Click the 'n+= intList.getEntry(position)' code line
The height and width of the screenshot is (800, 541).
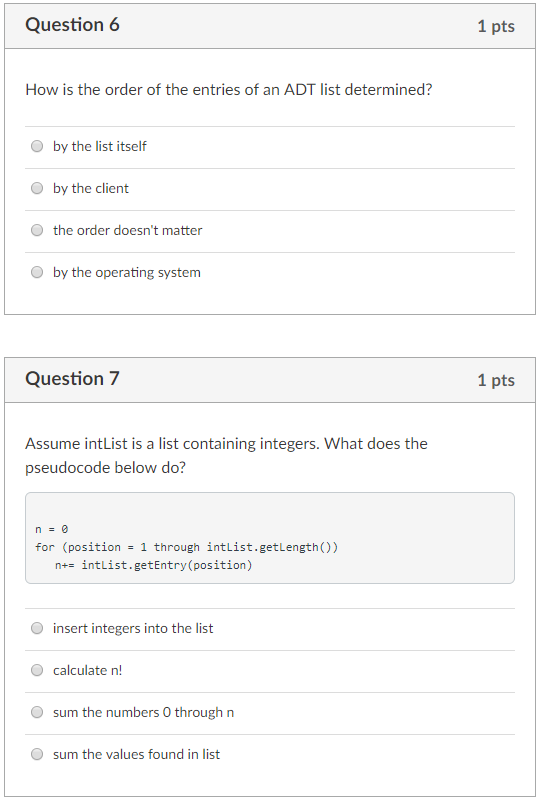pos(153,565)
